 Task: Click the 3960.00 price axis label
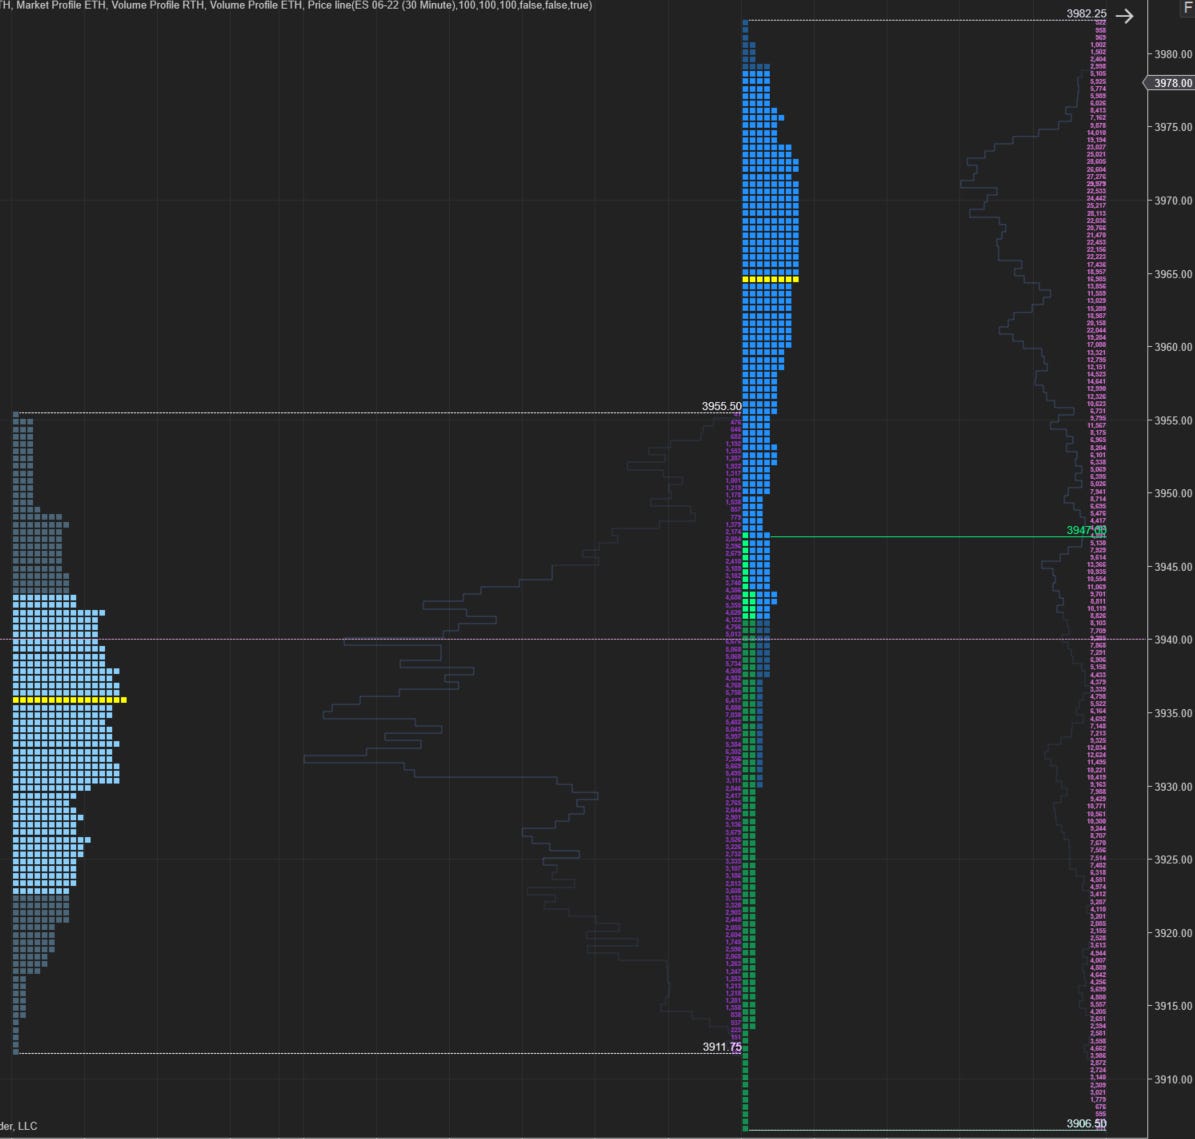[x=1173, y=347]
